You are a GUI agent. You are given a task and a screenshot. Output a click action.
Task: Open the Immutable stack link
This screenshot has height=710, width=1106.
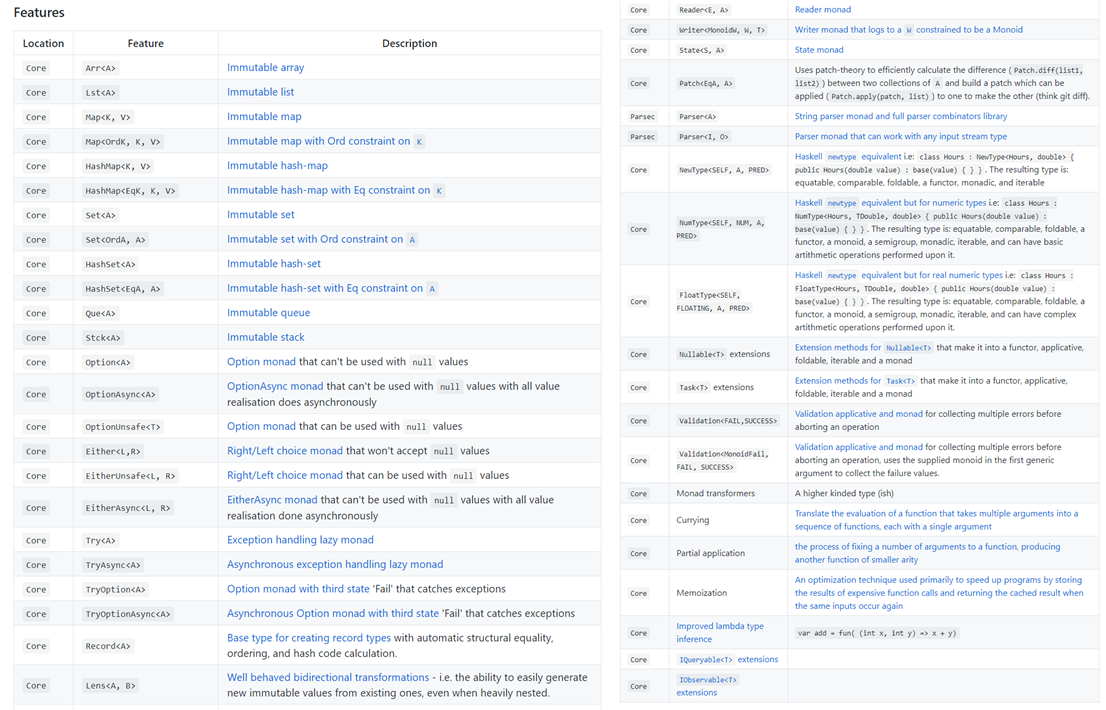coord(267,337)
